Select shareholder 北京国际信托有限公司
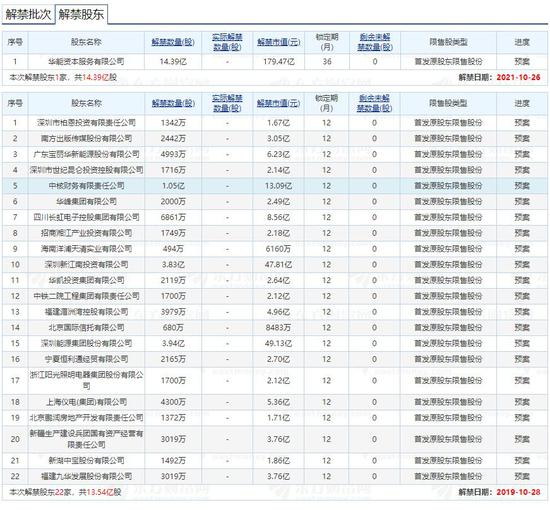Image resolution: width=550 pixels, height=510 pixels. [86, 328]
